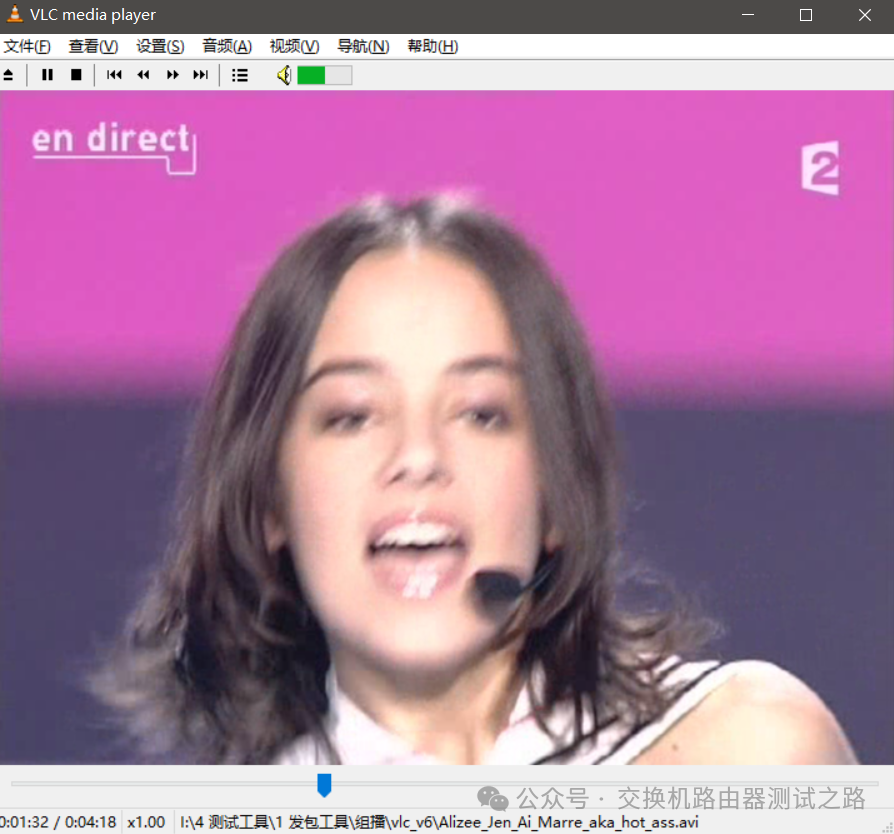This screenshot has height=834, width=894.
Task: Open the 帮助(H) help menu
Action: click(432, 46)
